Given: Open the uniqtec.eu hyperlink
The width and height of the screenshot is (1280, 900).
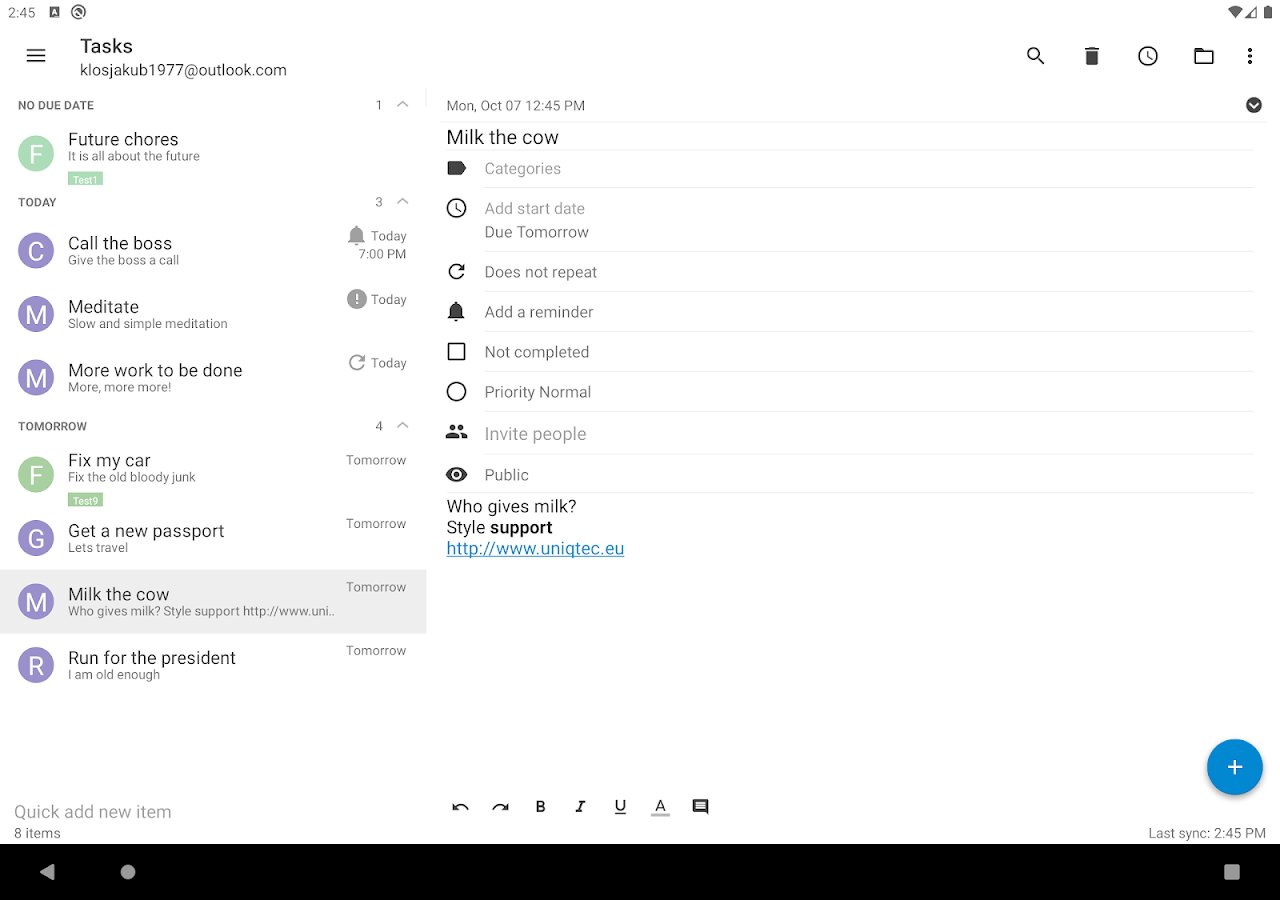Looking at the screenshot, I should [x=535, y=548].
